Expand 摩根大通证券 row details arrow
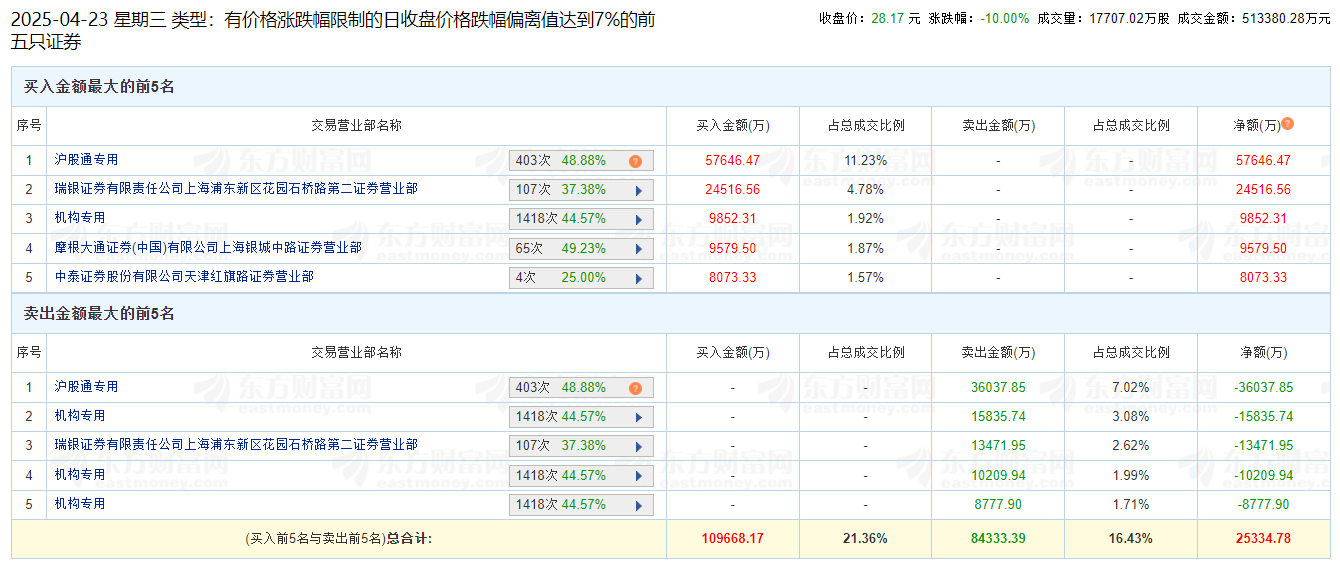 coord(638,249)
